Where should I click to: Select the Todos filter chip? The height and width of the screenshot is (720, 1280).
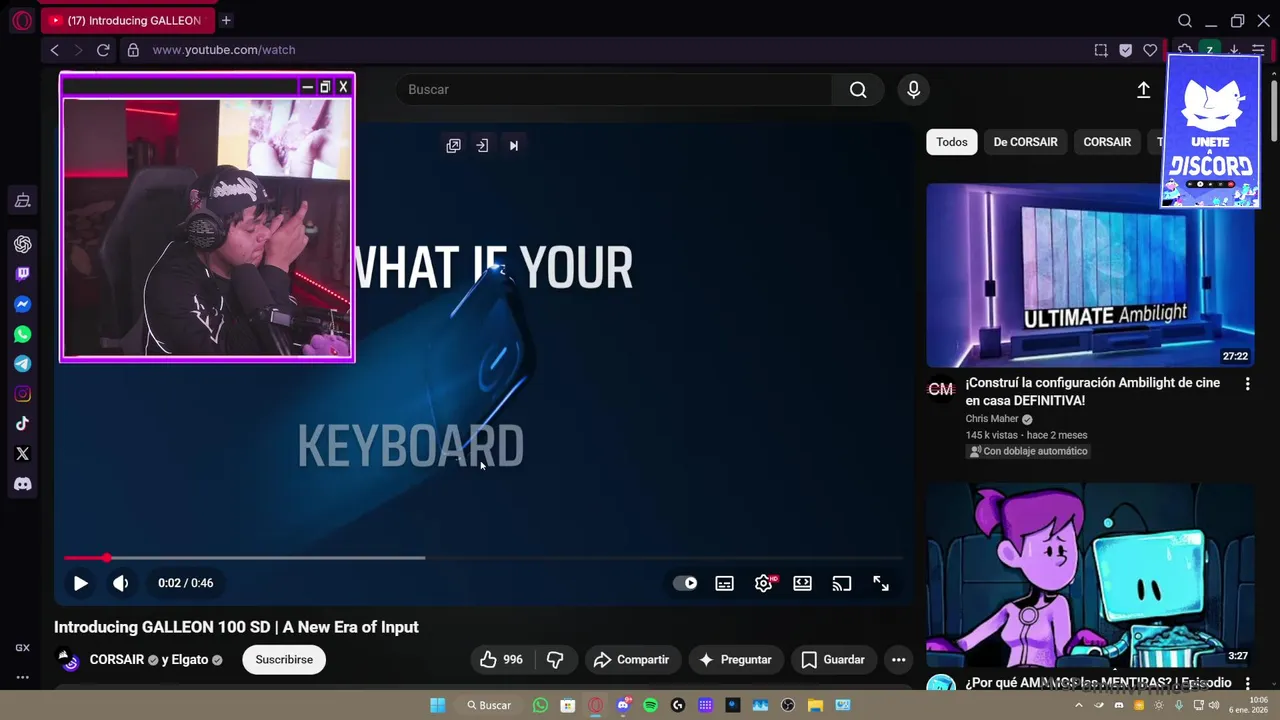click(951, 142)
